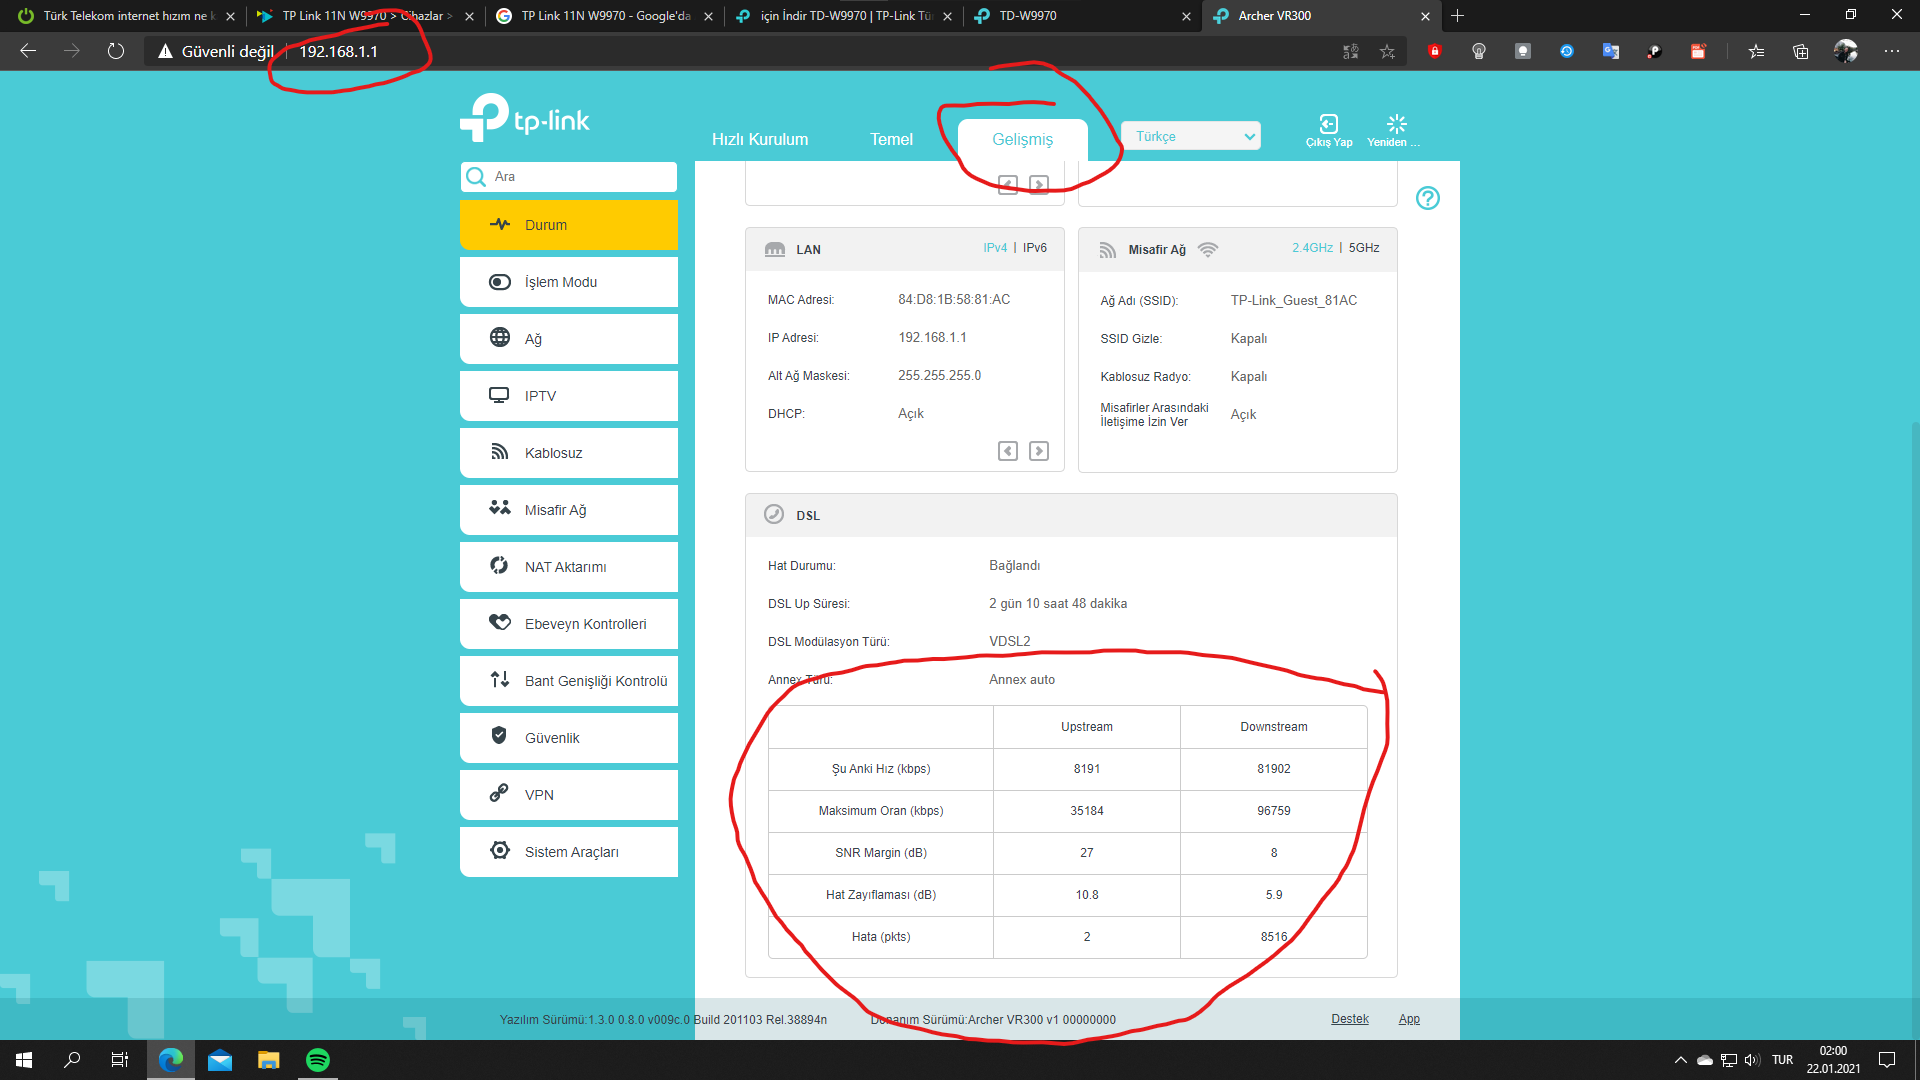Click LAN panel next arrow

1039,451
